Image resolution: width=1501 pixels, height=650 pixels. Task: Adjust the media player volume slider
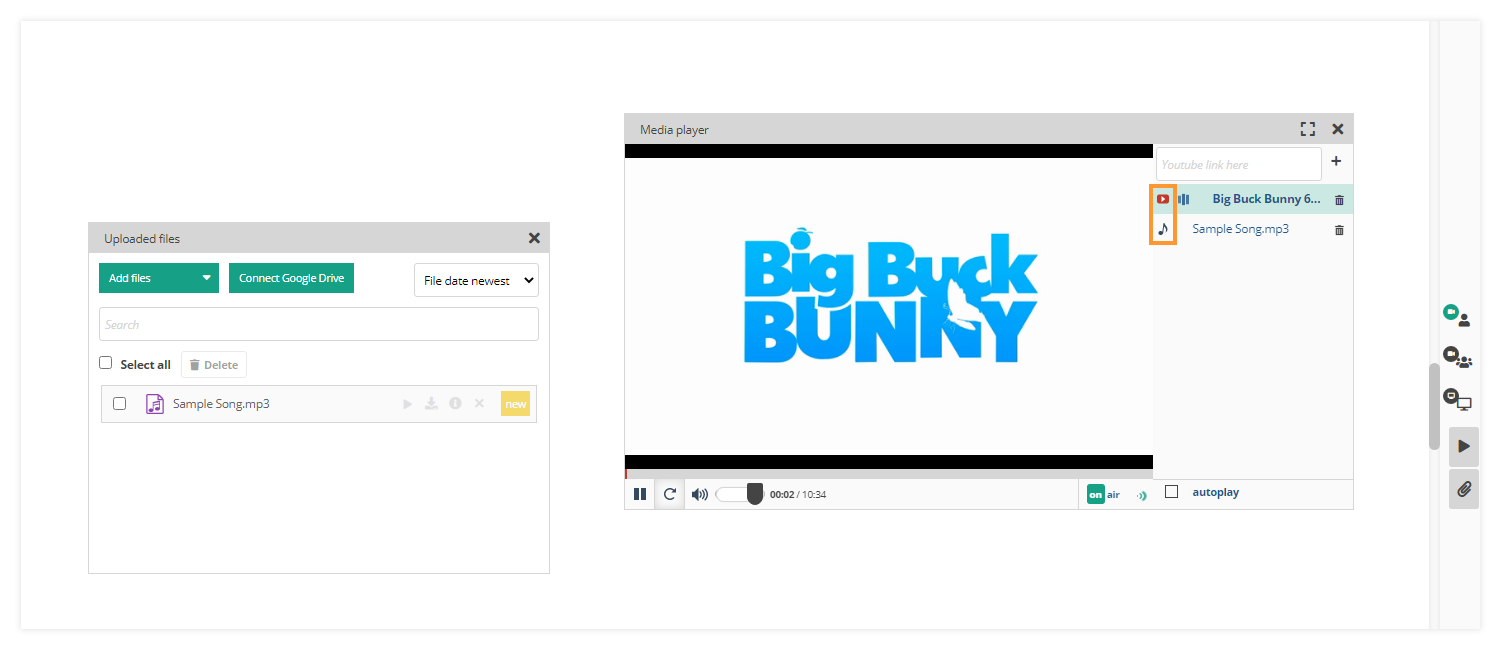[x=740, y=494]
